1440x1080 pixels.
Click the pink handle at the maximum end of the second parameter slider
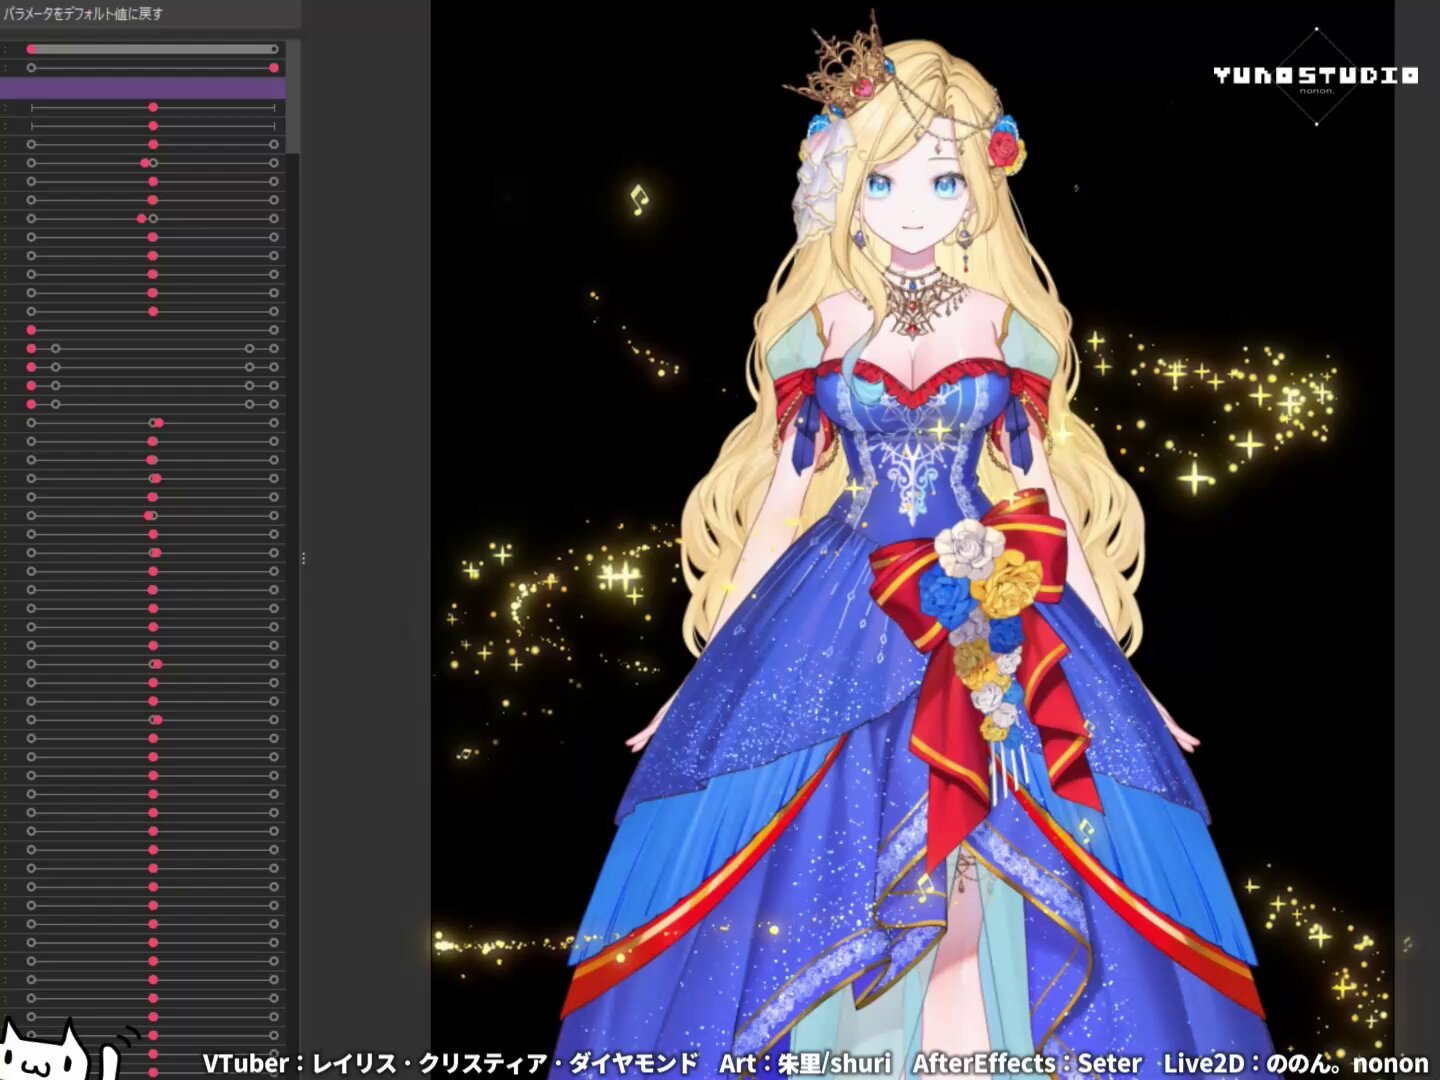pos(274,68)
